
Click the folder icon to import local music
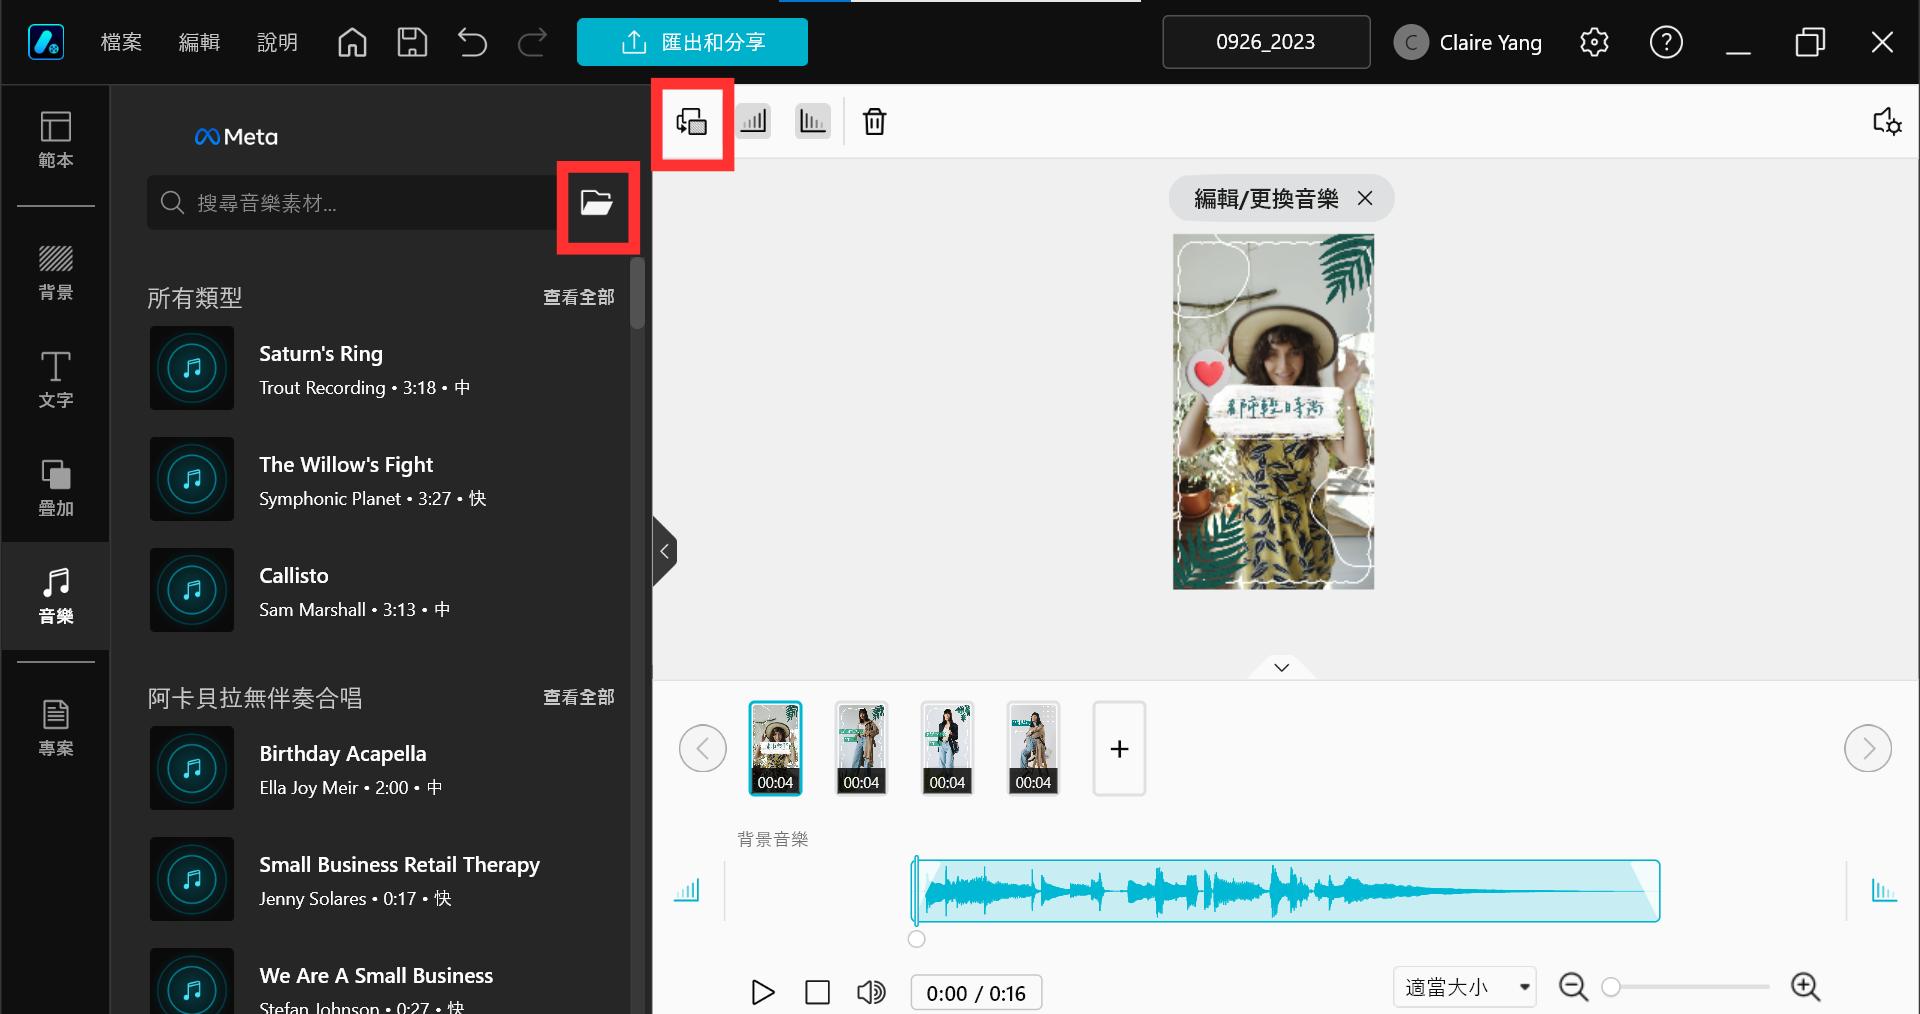pos(596,204)
